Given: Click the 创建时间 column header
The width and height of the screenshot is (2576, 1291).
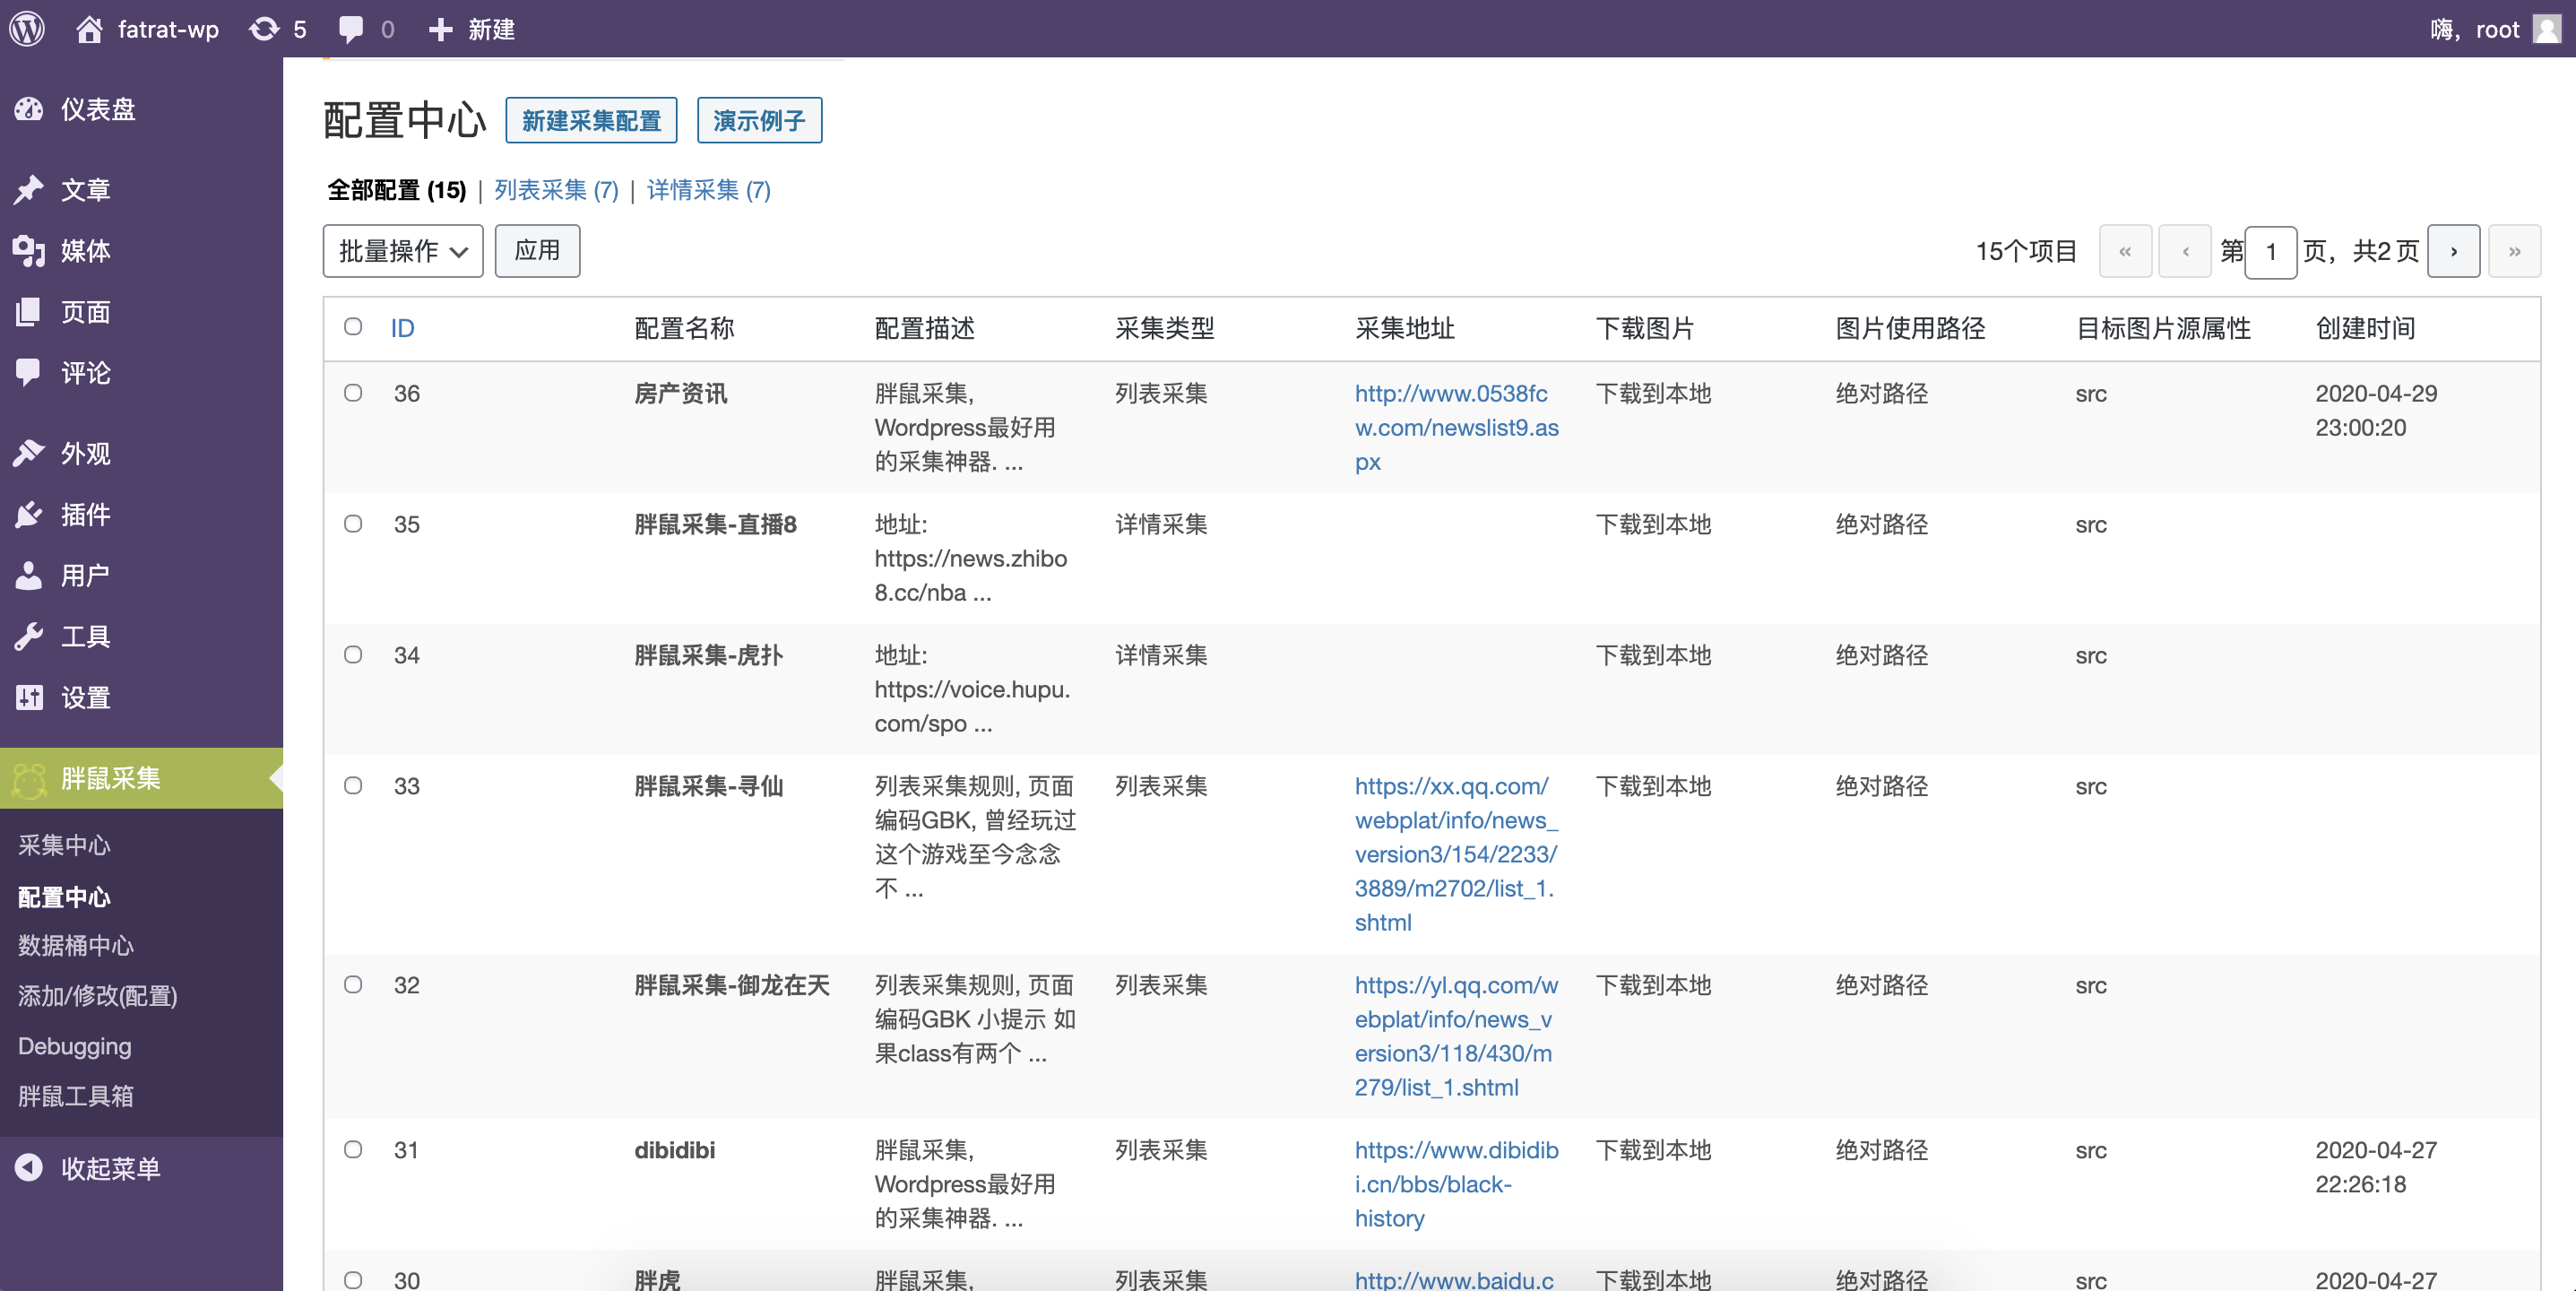Looking at the screenshot, I should click(x=2365, y=328).
